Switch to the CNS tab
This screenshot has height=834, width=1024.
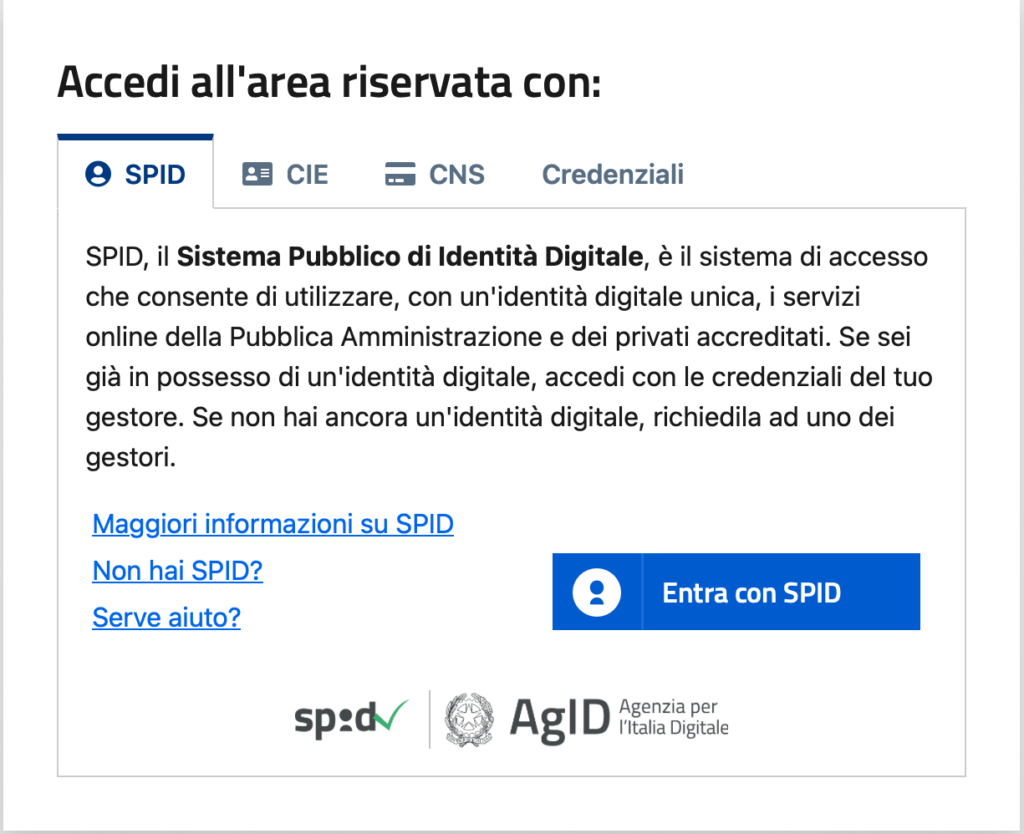coord(435,174)
